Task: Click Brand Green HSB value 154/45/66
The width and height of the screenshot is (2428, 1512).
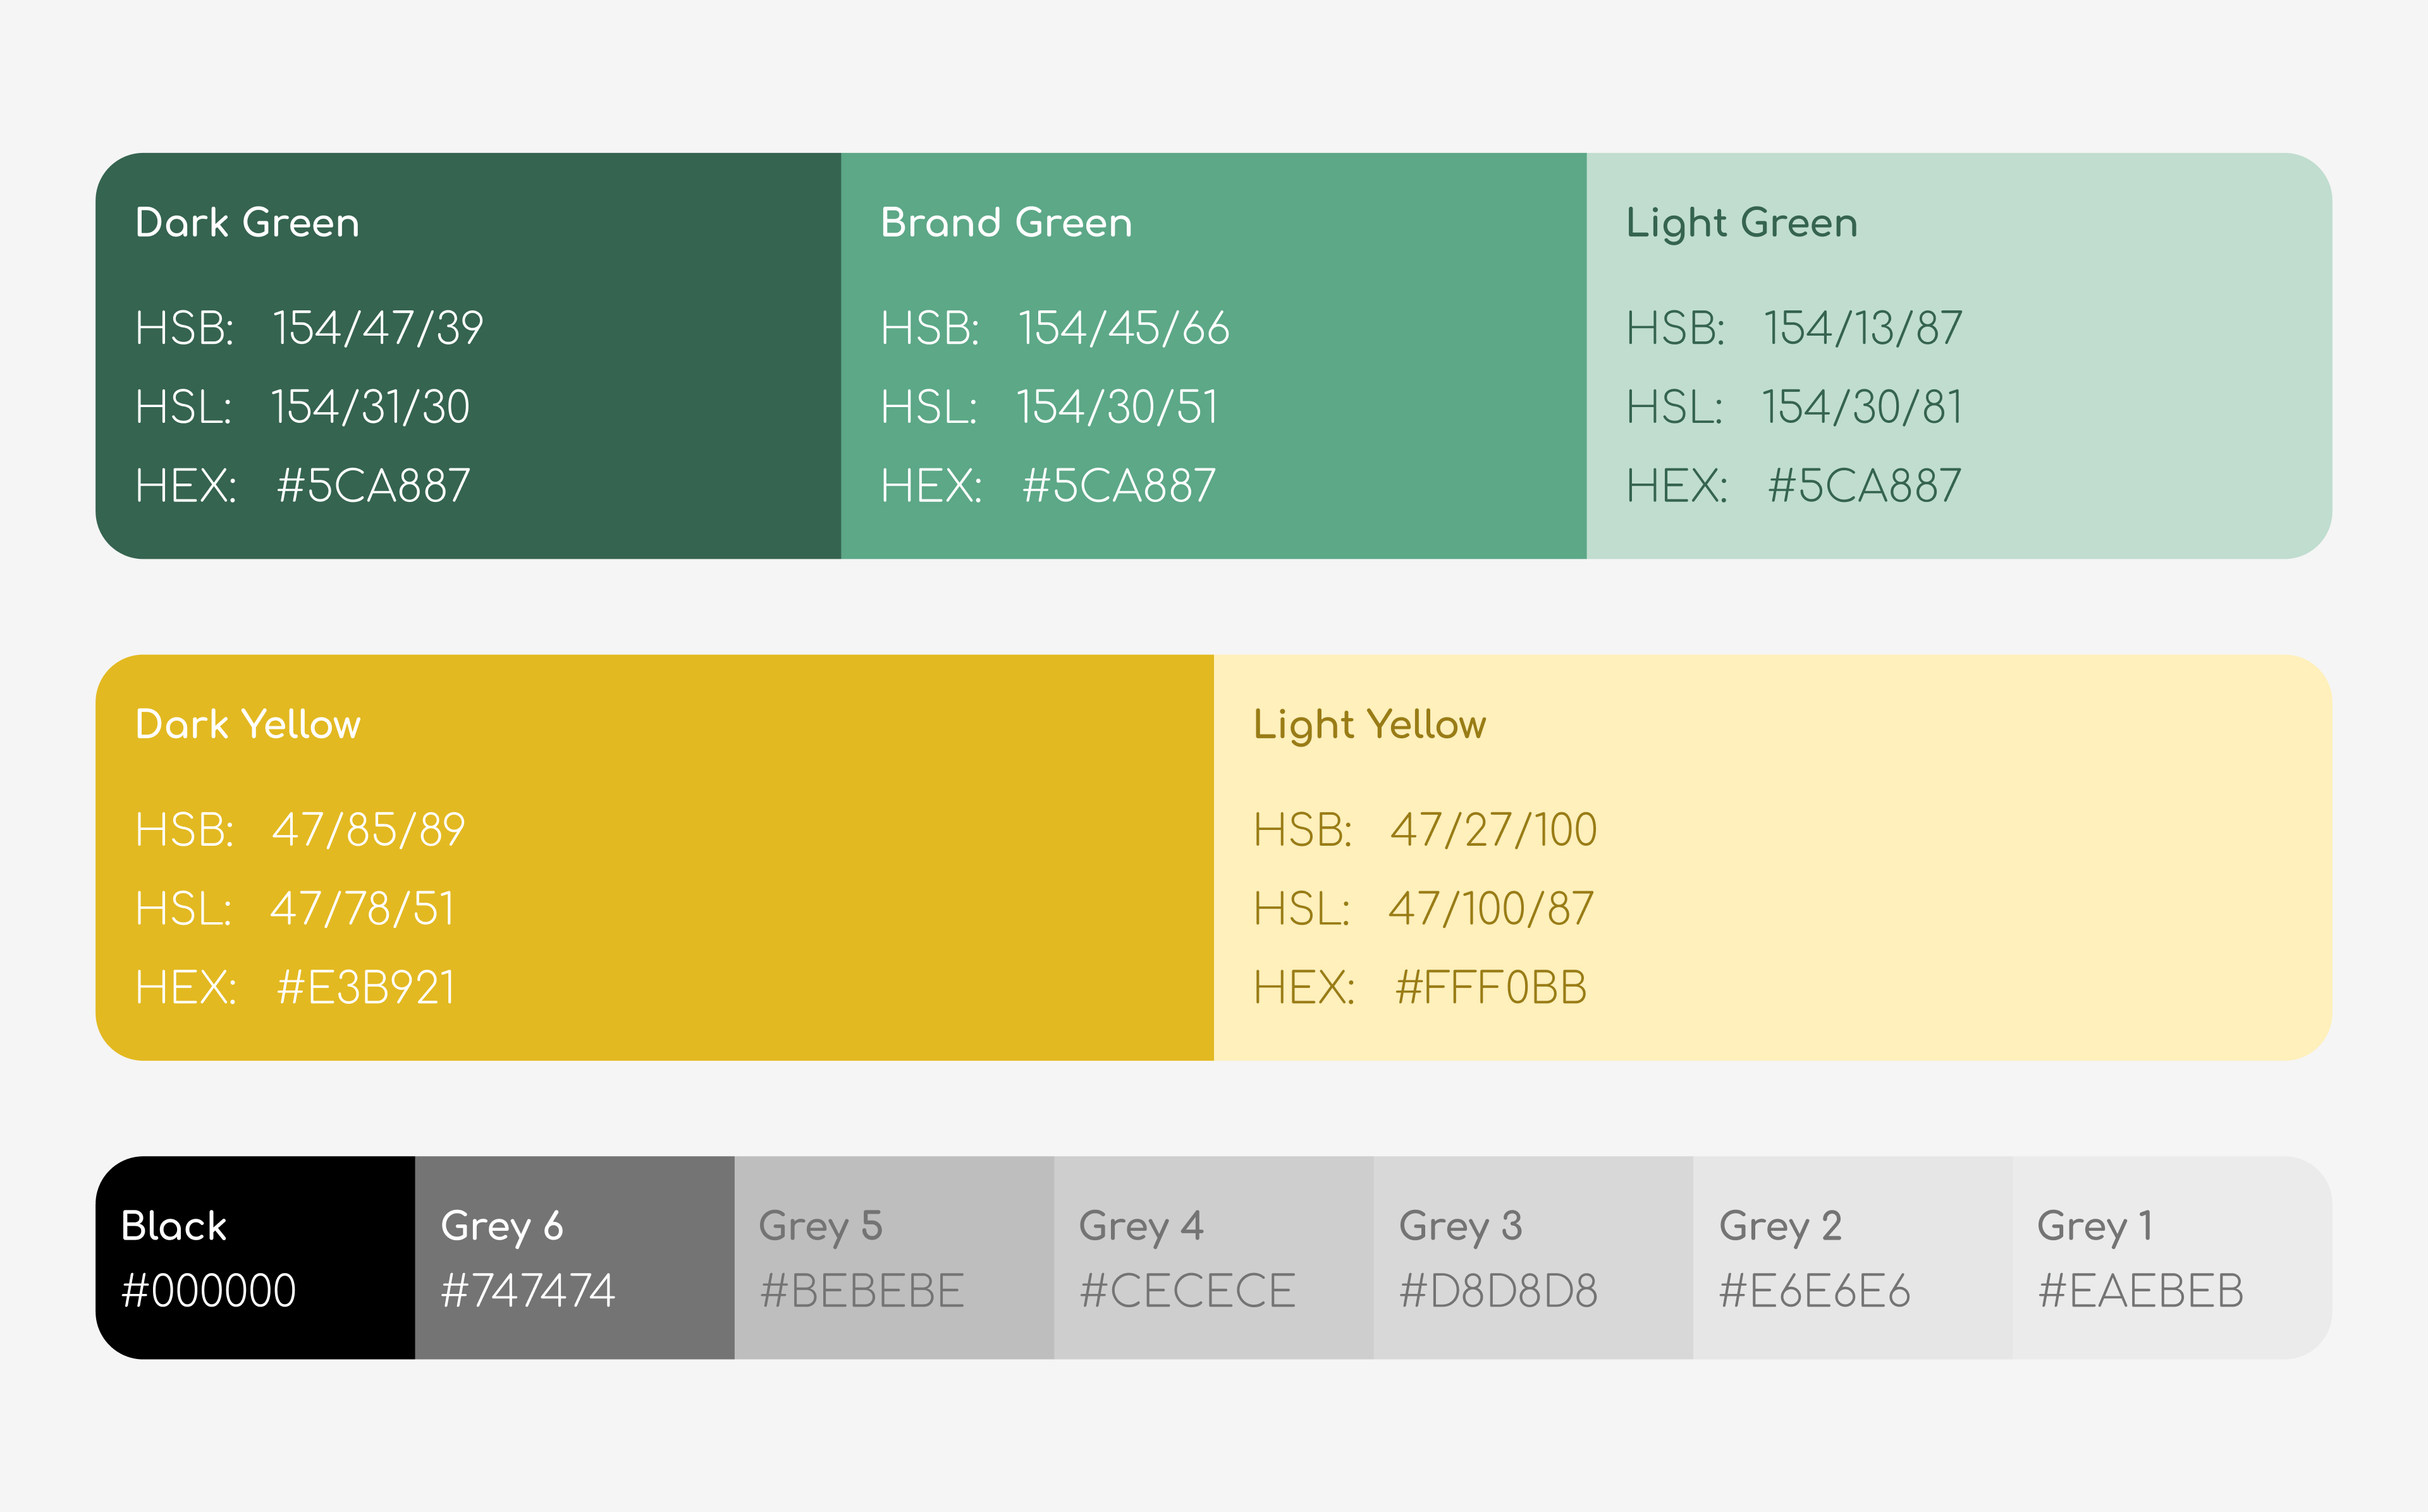Action: [x=1123, y=328]
